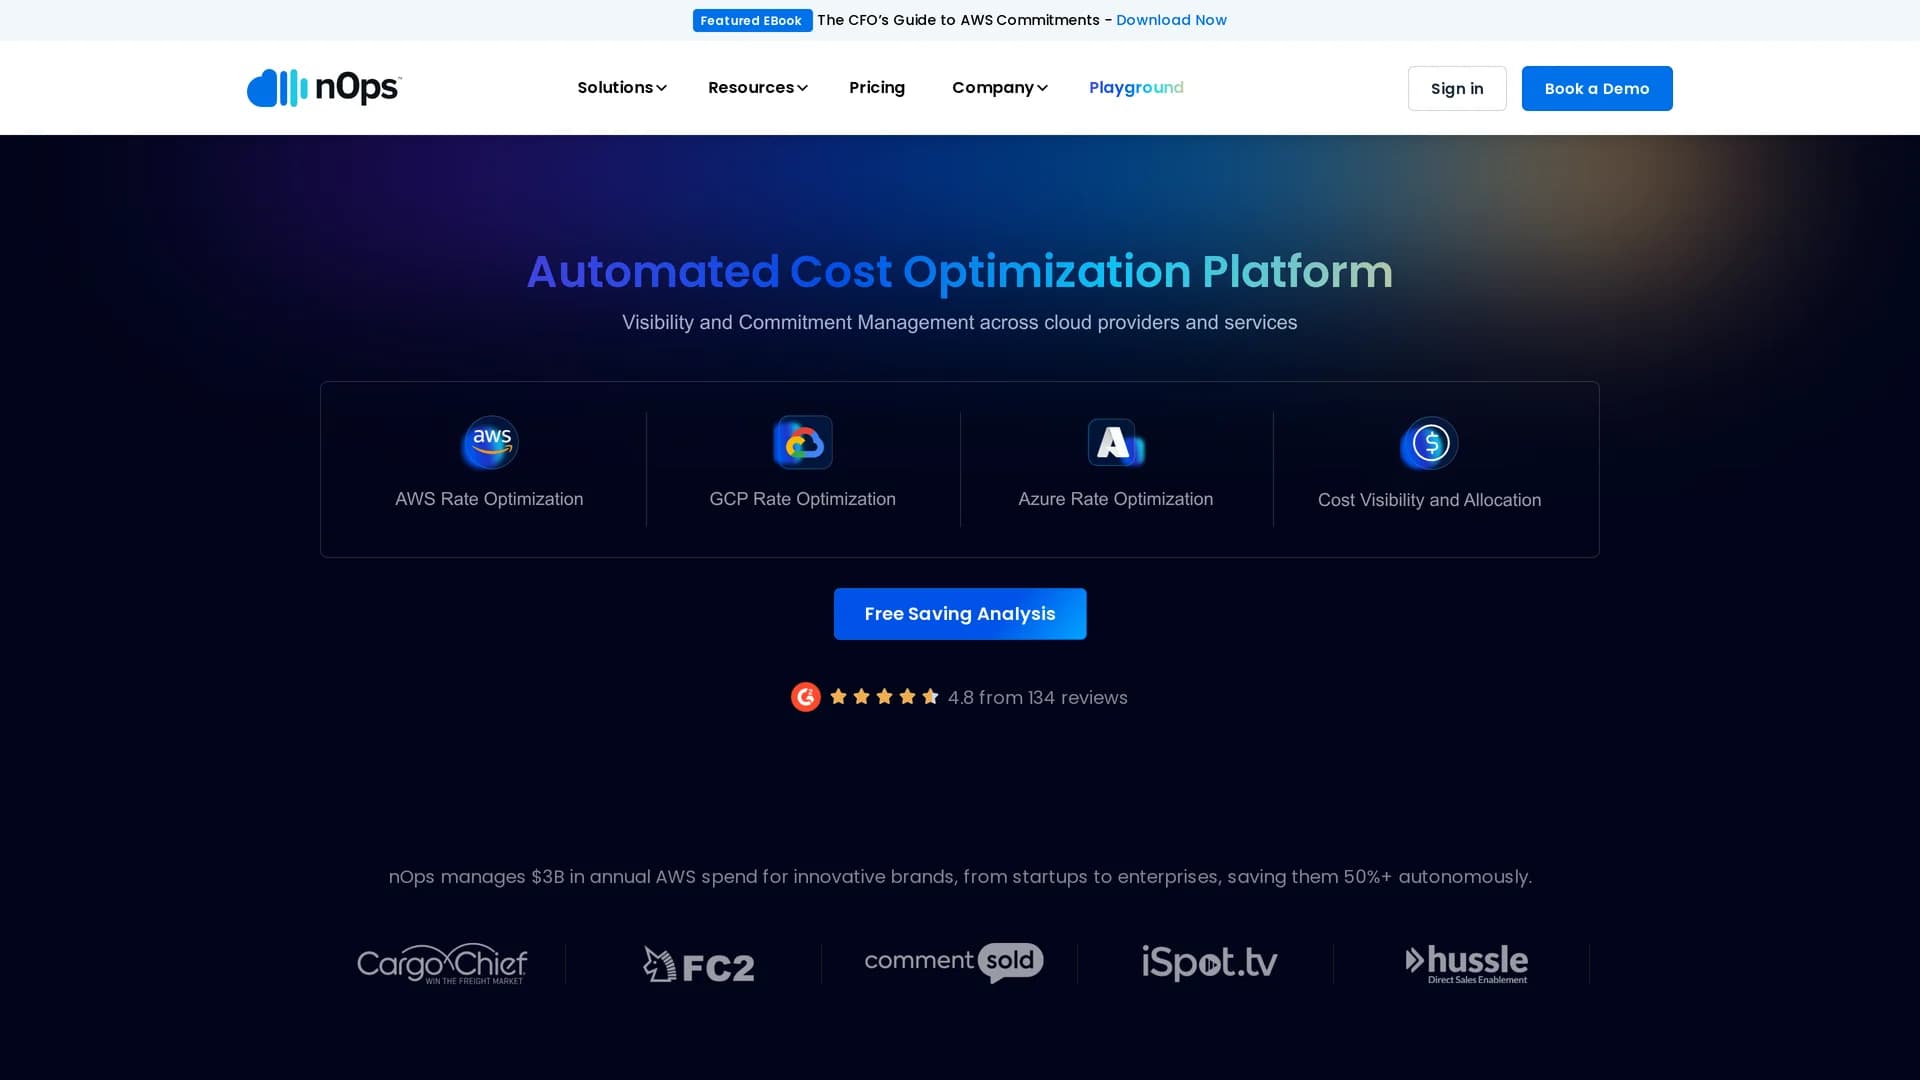Click the Google Cloud icon
The image size is (1920, 1080).
[x=803, y=442]
